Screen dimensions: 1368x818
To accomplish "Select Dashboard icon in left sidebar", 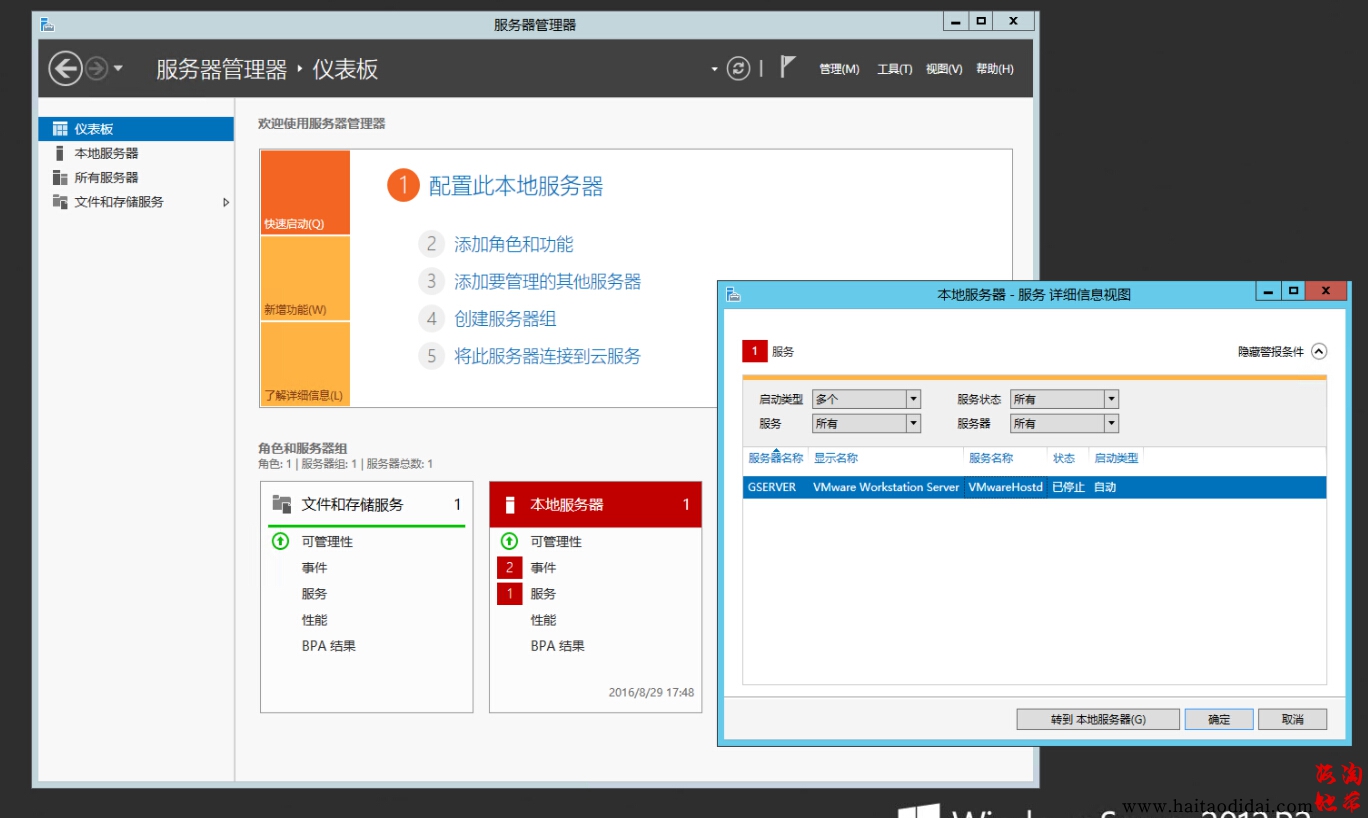I will point(60,129).
